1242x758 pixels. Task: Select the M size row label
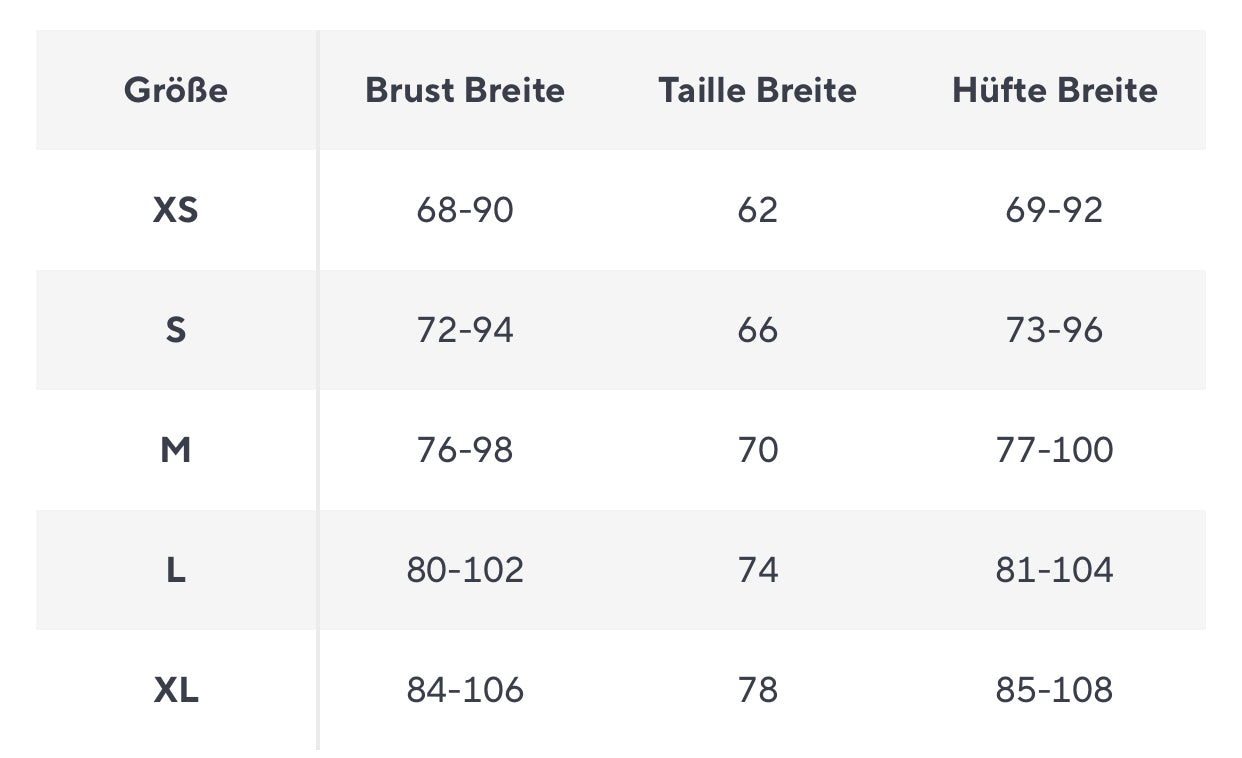[x=176, y=450]
